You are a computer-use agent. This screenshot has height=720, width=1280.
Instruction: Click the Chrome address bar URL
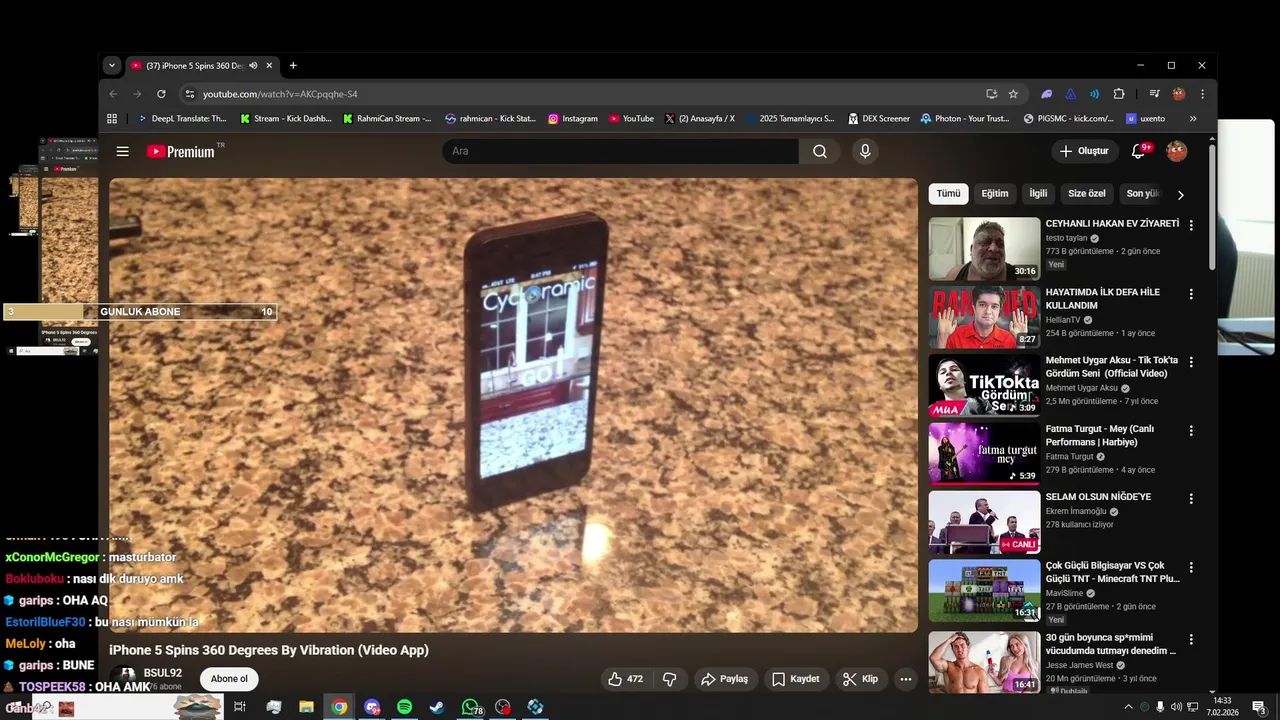tap(280, 94)
